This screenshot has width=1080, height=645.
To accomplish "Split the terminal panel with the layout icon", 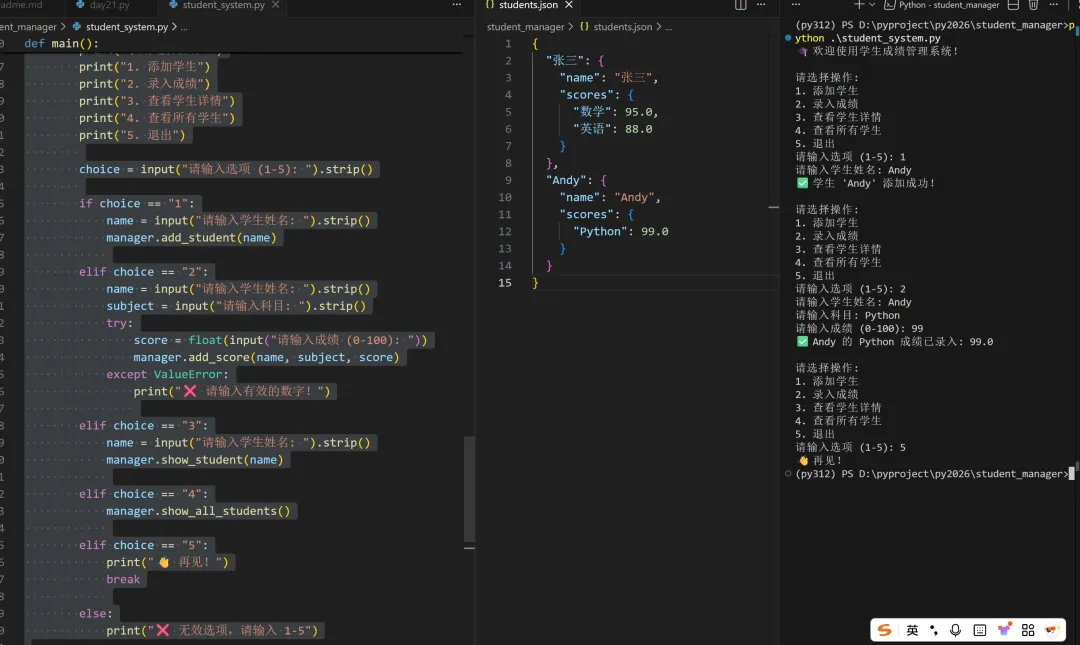I will [x=1013, y=5].
